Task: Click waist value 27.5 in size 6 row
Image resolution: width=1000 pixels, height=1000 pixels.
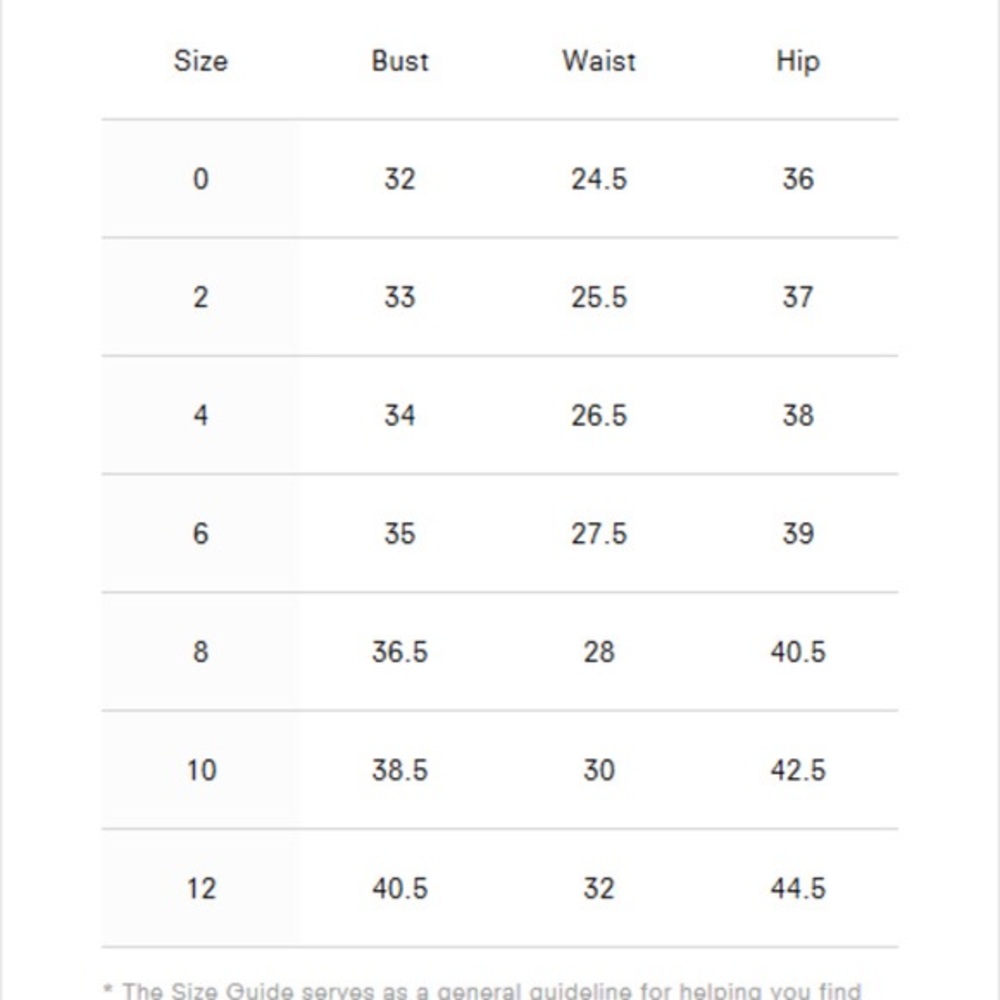Action: (599, 534)
